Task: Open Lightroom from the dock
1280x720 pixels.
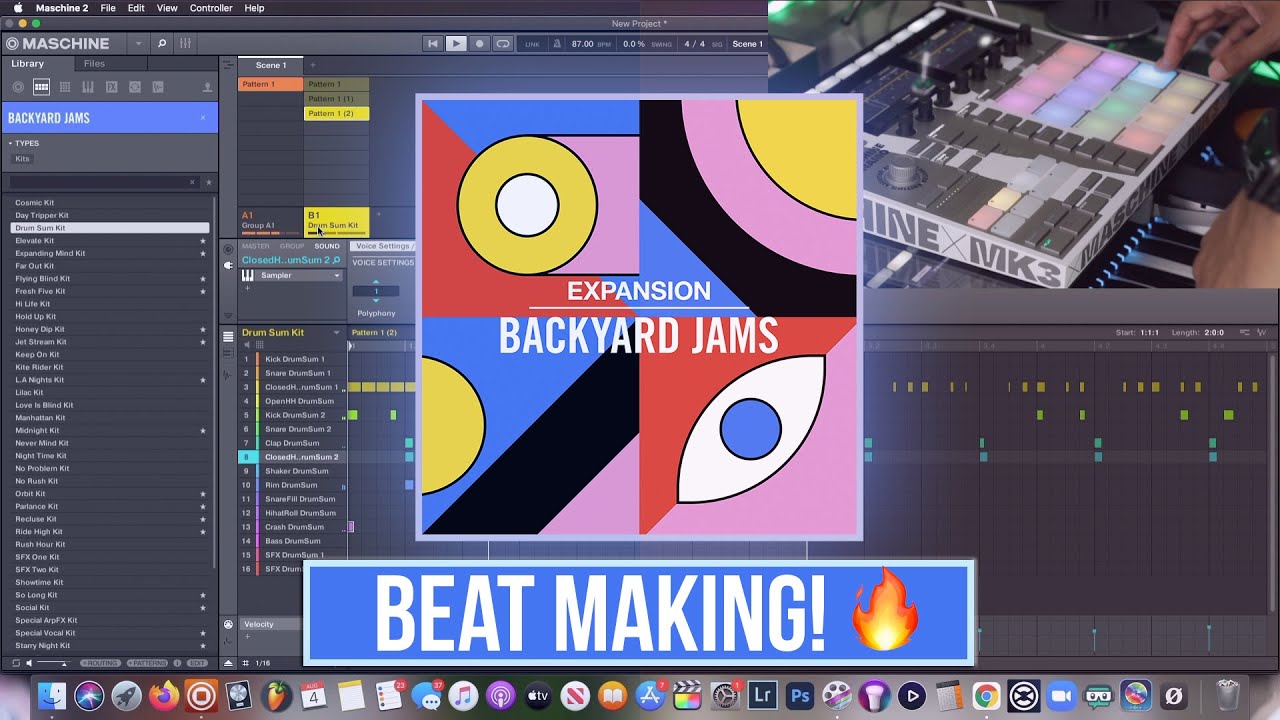Action: click(x=761, y=695)
